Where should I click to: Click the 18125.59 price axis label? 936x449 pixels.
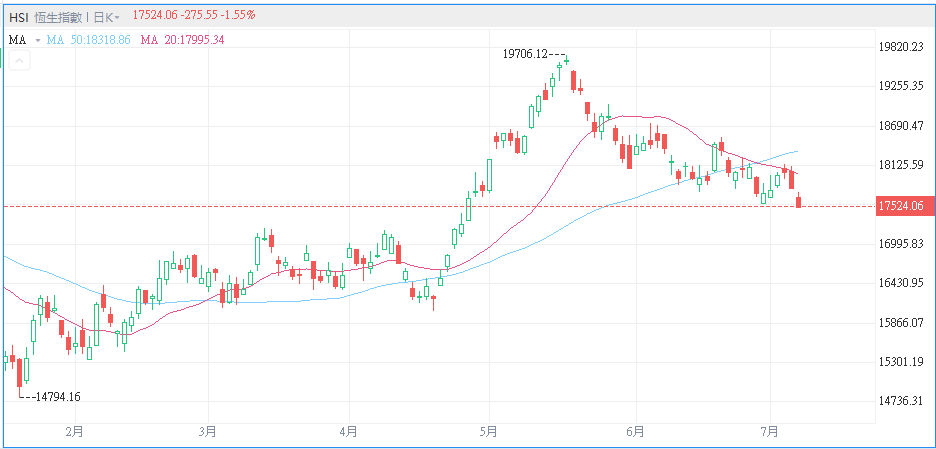click(x=901, y=165)
